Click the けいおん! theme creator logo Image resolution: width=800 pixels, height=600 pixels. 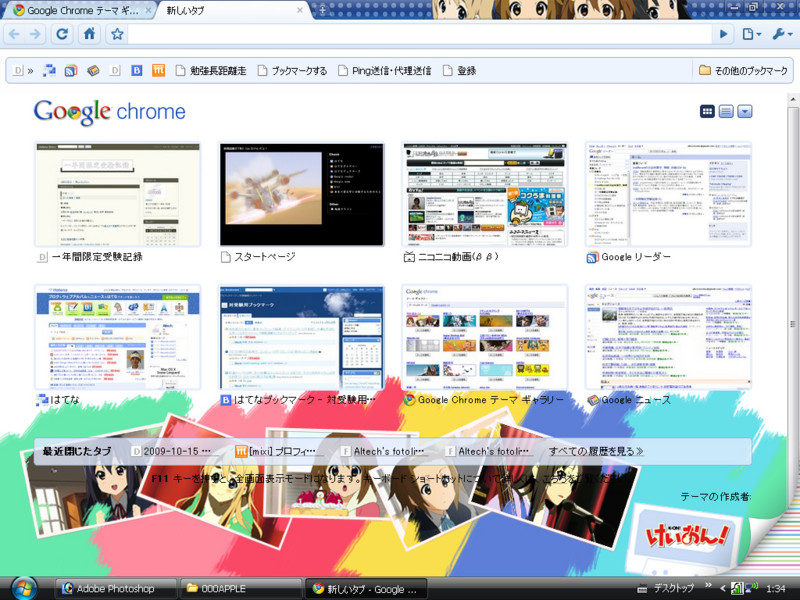tap(687, 536)
